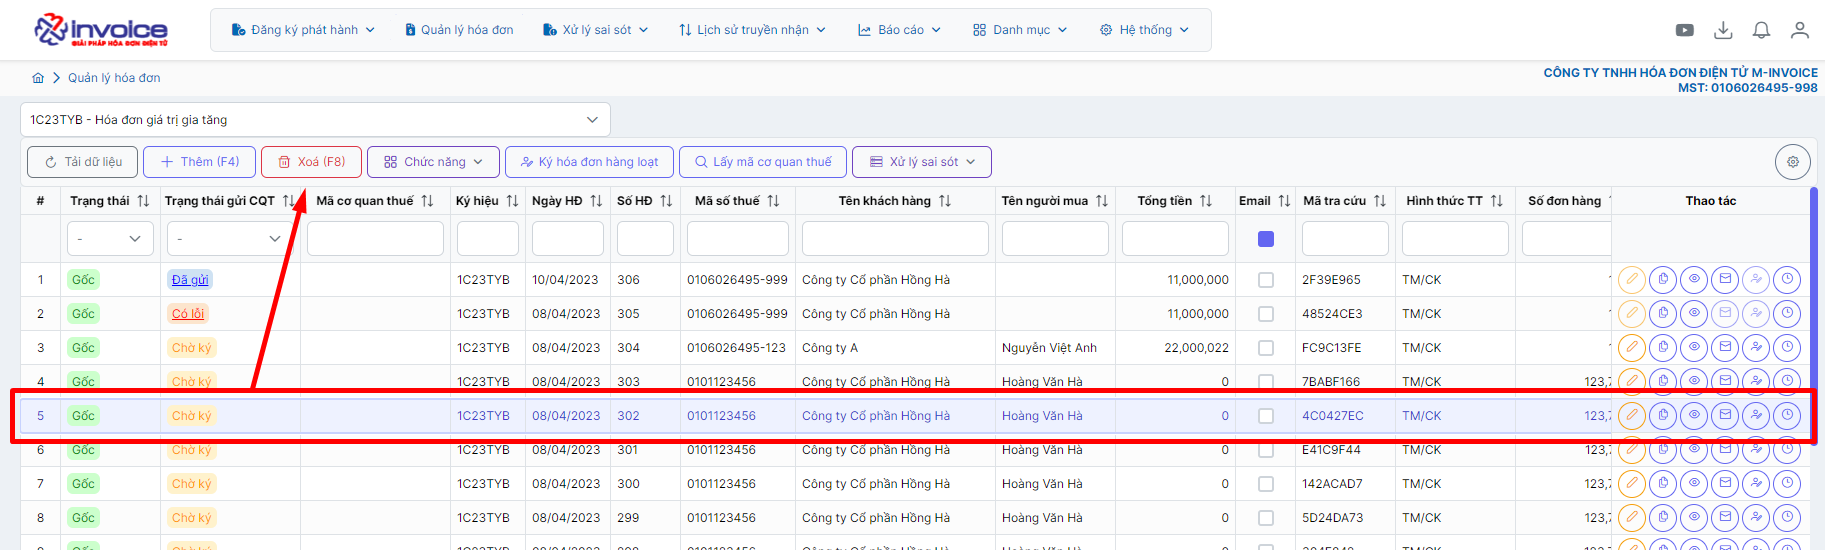This screenshot has height=550, width=1825.
Task: View invoice 306 with the eye icon
Action: click(x=1694, y=280)
